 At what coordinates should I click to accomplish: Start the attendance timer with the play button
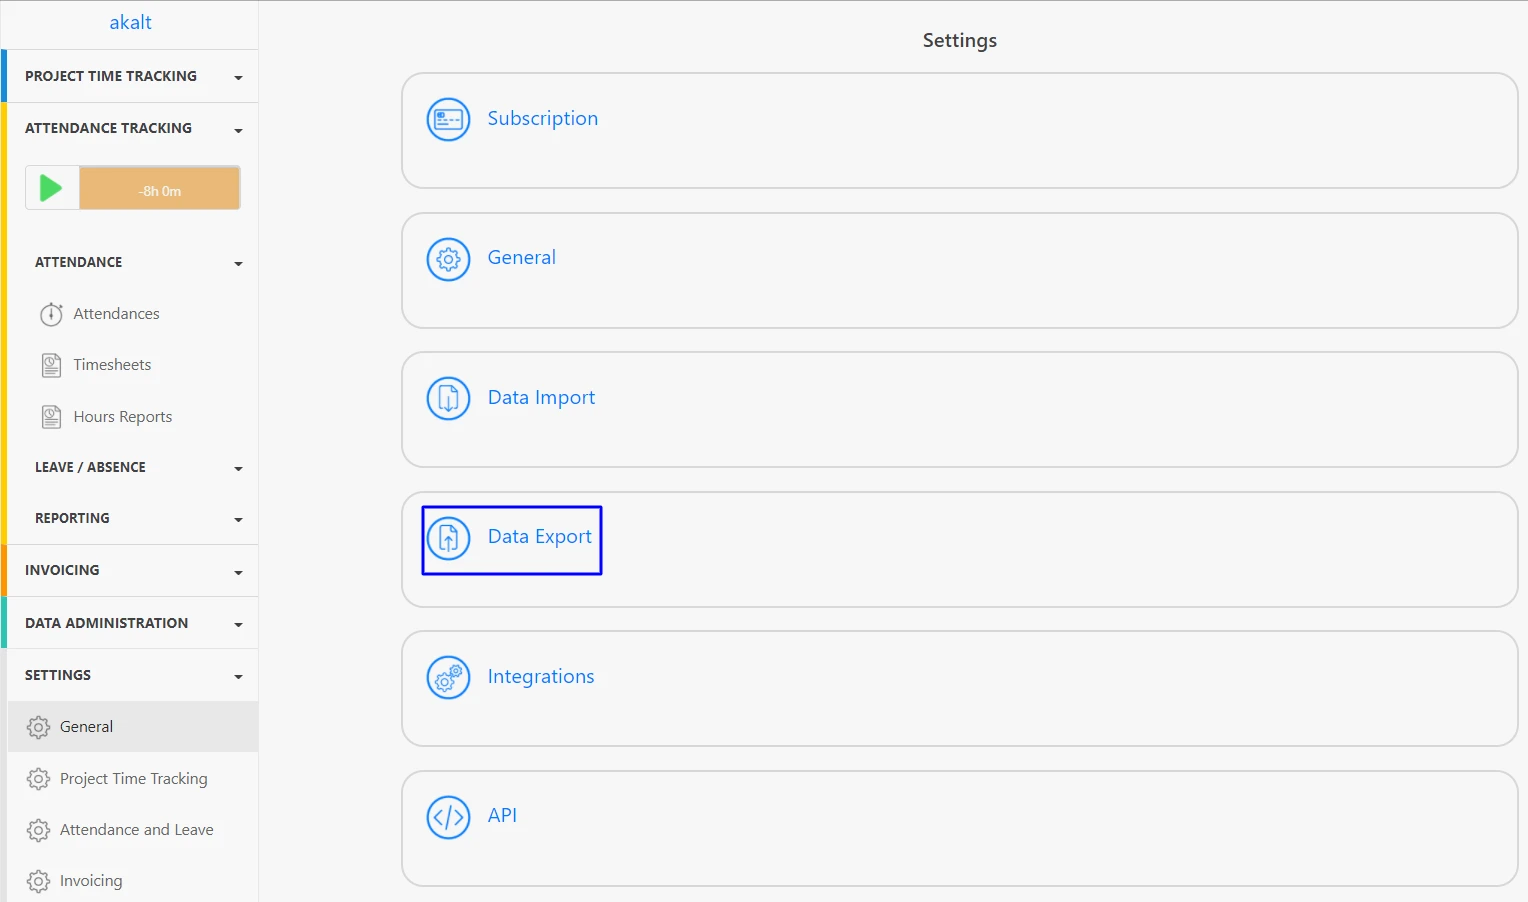[x=51, y=187]
